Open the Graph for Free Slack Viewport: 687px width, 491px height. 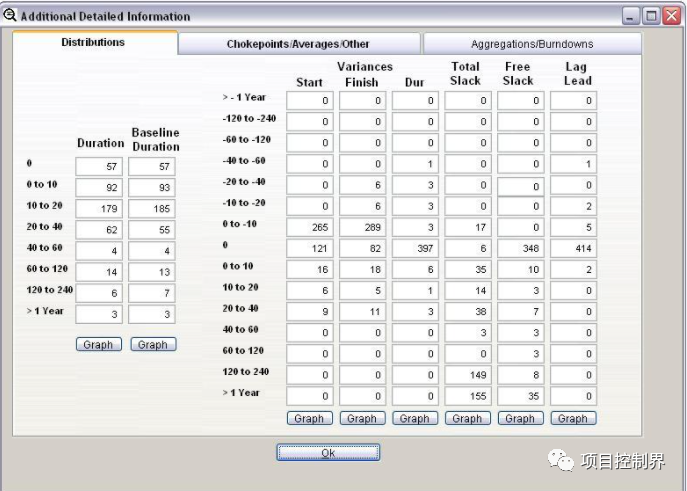pyautogui.click(x=521, y=418)
